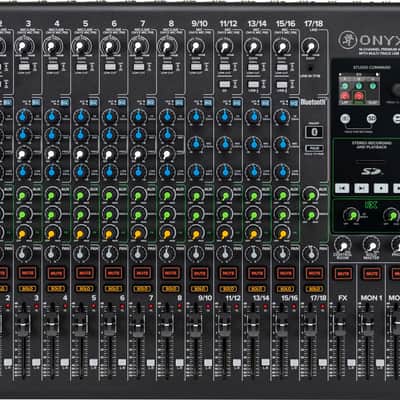Toggle the blue EQ button on channel 3
Image resolution: width=400 pixels, height=400 pixels.
[x=36, y=102]
